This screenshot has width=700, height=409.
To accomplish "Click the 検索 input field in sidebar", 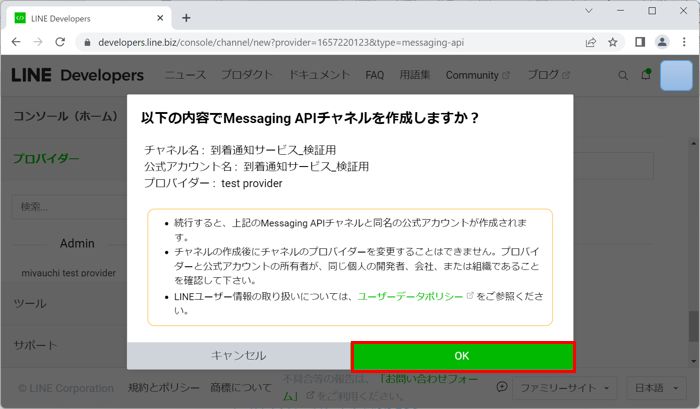I will 69,207.
